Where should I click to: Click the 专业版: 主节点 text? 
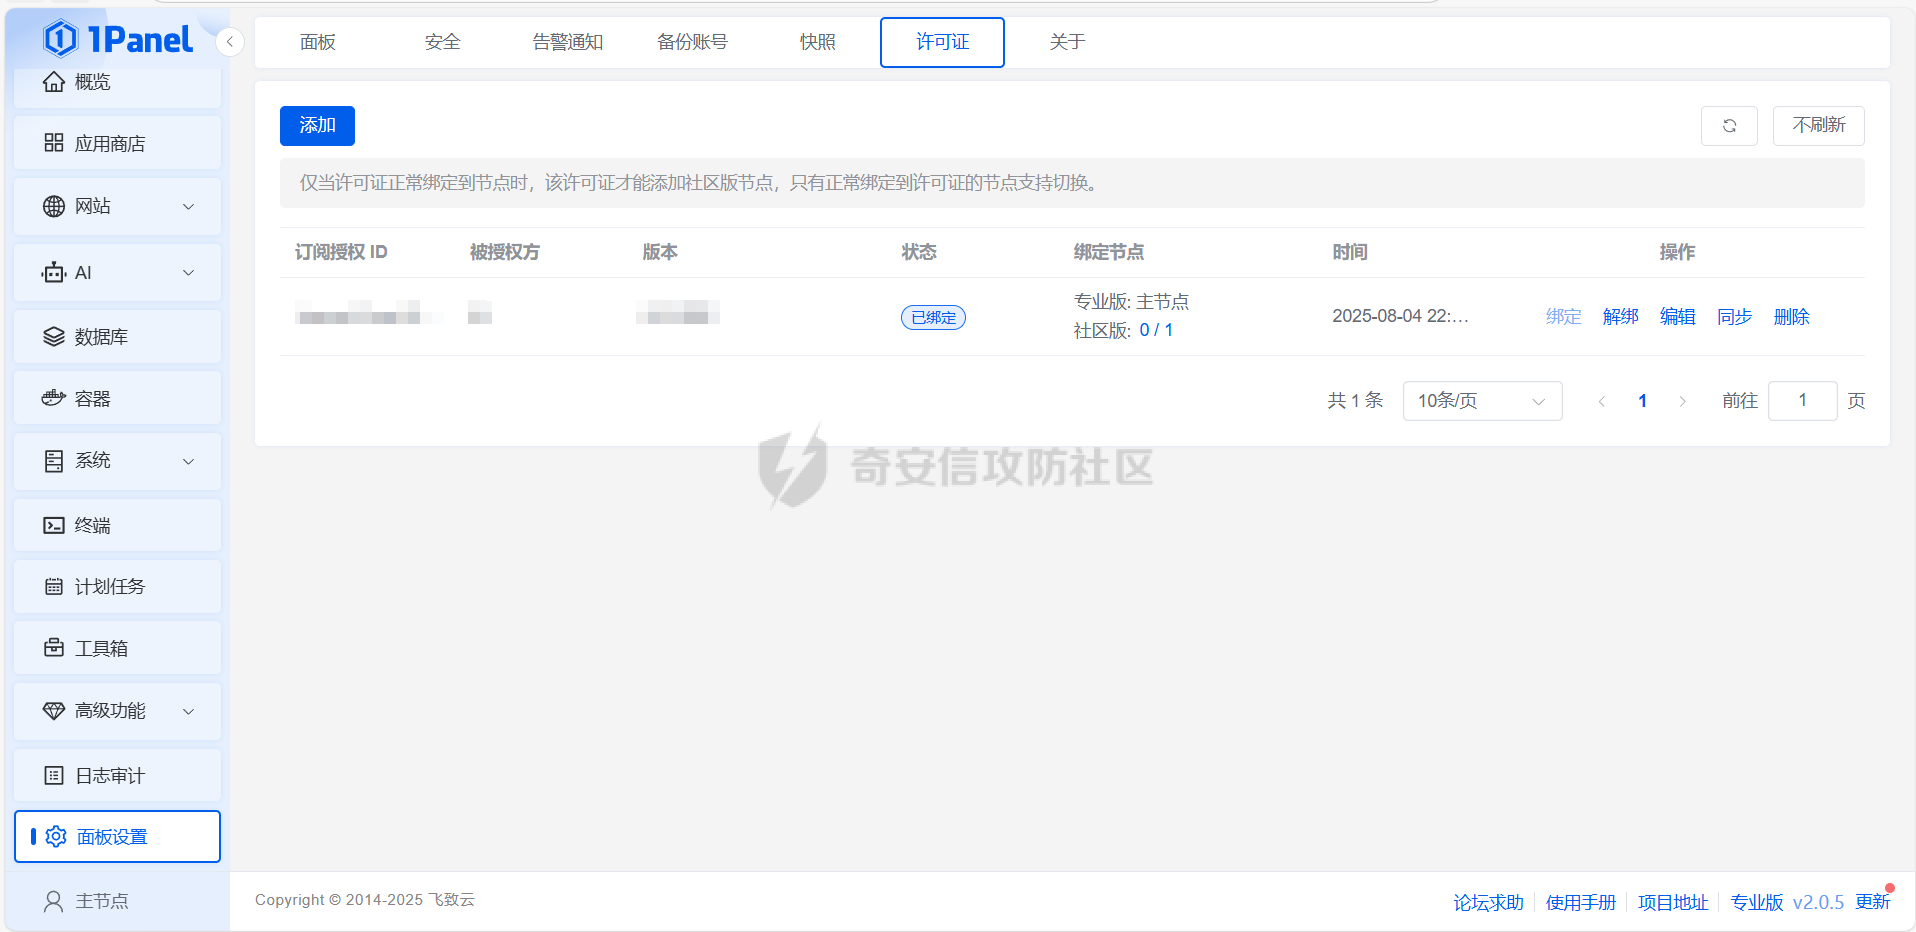click(1131, 302)
